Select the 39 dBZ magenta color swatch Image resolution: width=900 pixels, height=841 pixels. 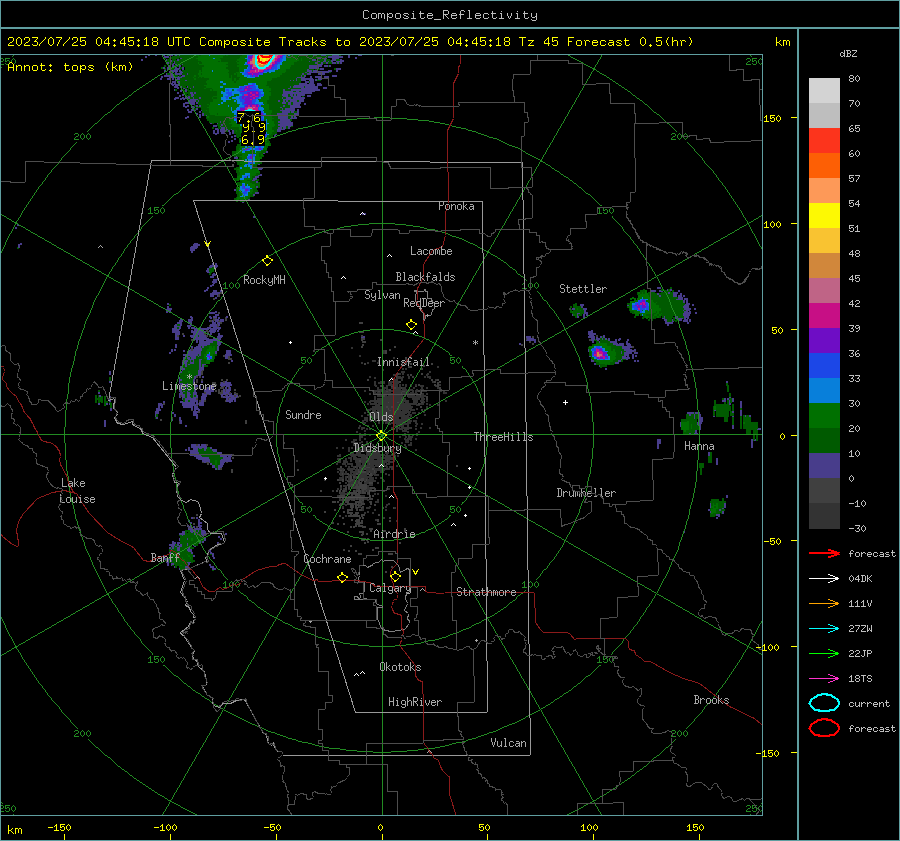click(824, 315)
